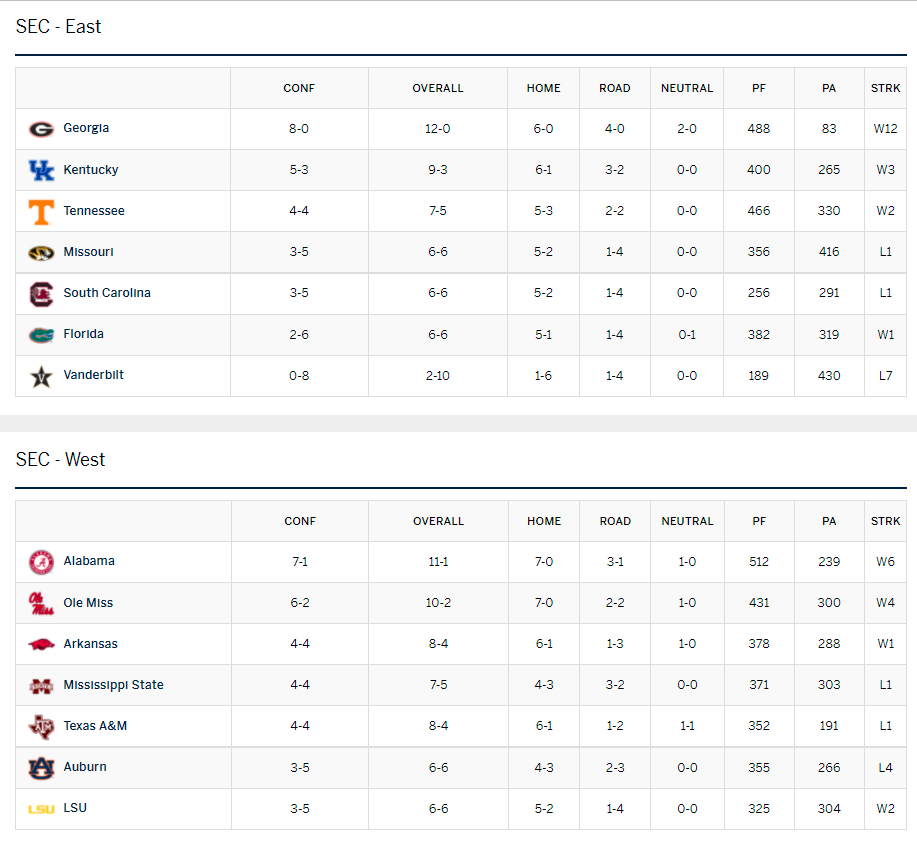Click the Arkansas Razorbacks hog logo
The height and width of the screenshot is (845, 917).
click(x=41, y=644)
